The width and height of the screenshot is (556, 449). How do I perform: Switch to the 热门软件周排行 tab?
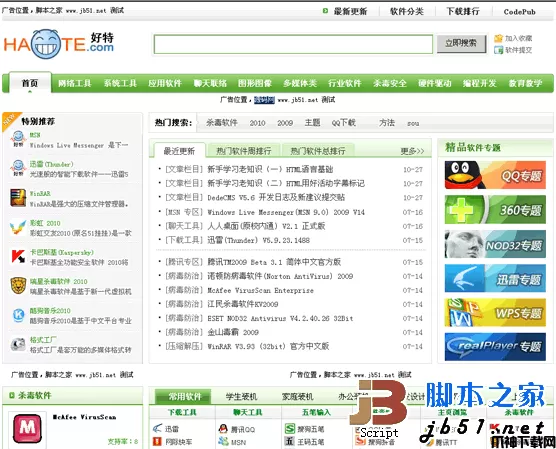244,151
